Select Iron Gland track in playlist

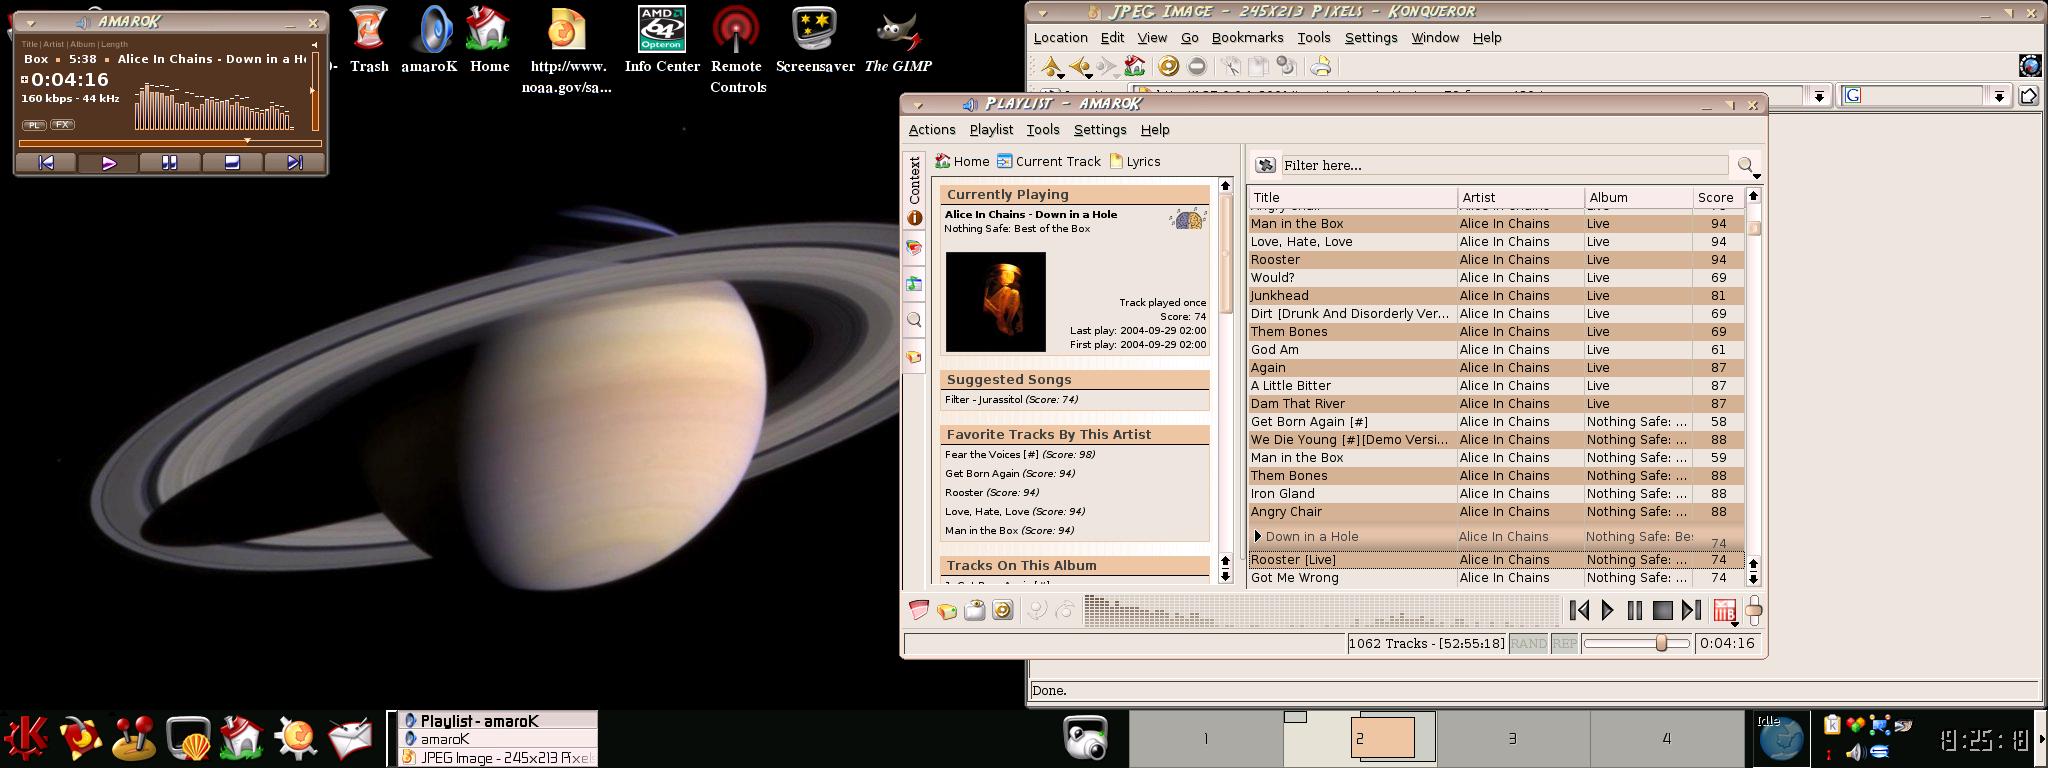coord(1496,494)
